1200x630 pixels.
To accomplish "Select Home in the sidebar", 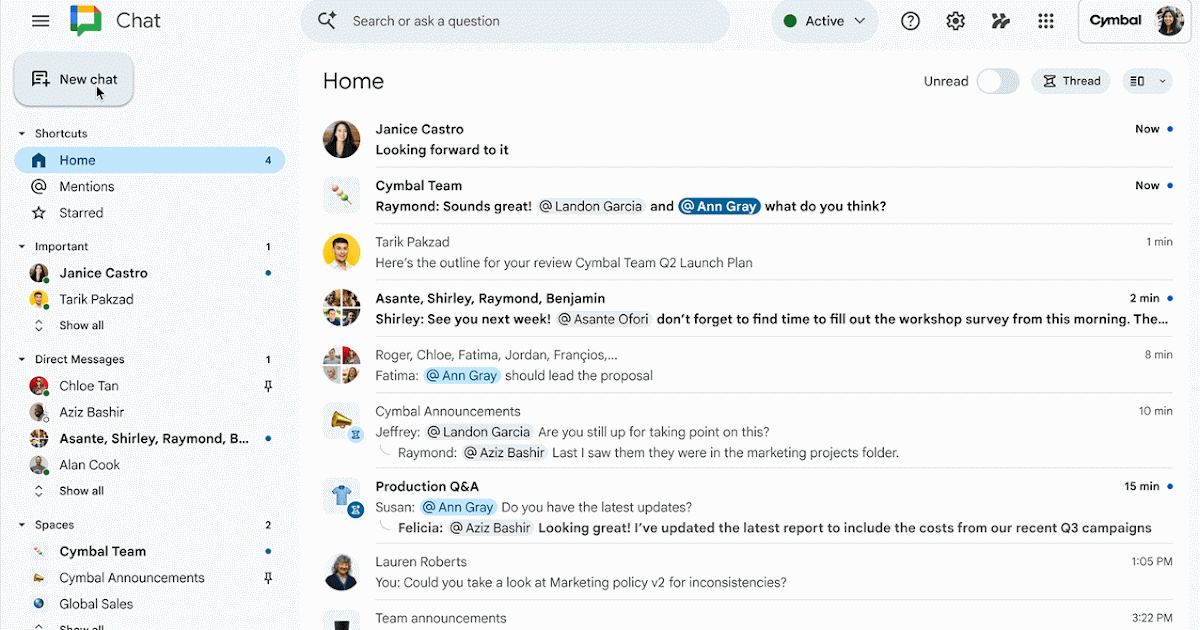I will tap(77, 160).
